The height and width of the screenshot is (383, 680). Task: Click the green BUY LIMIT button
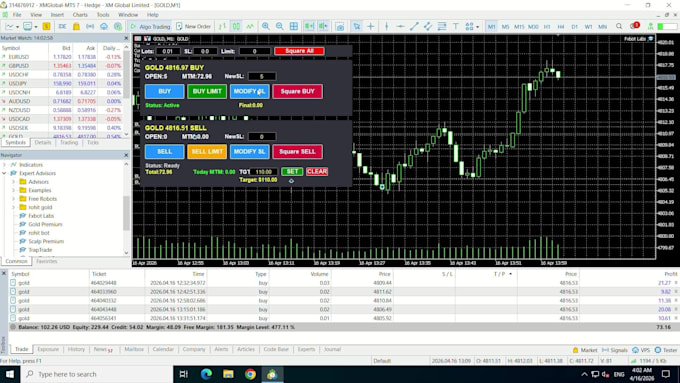[207, 92]
